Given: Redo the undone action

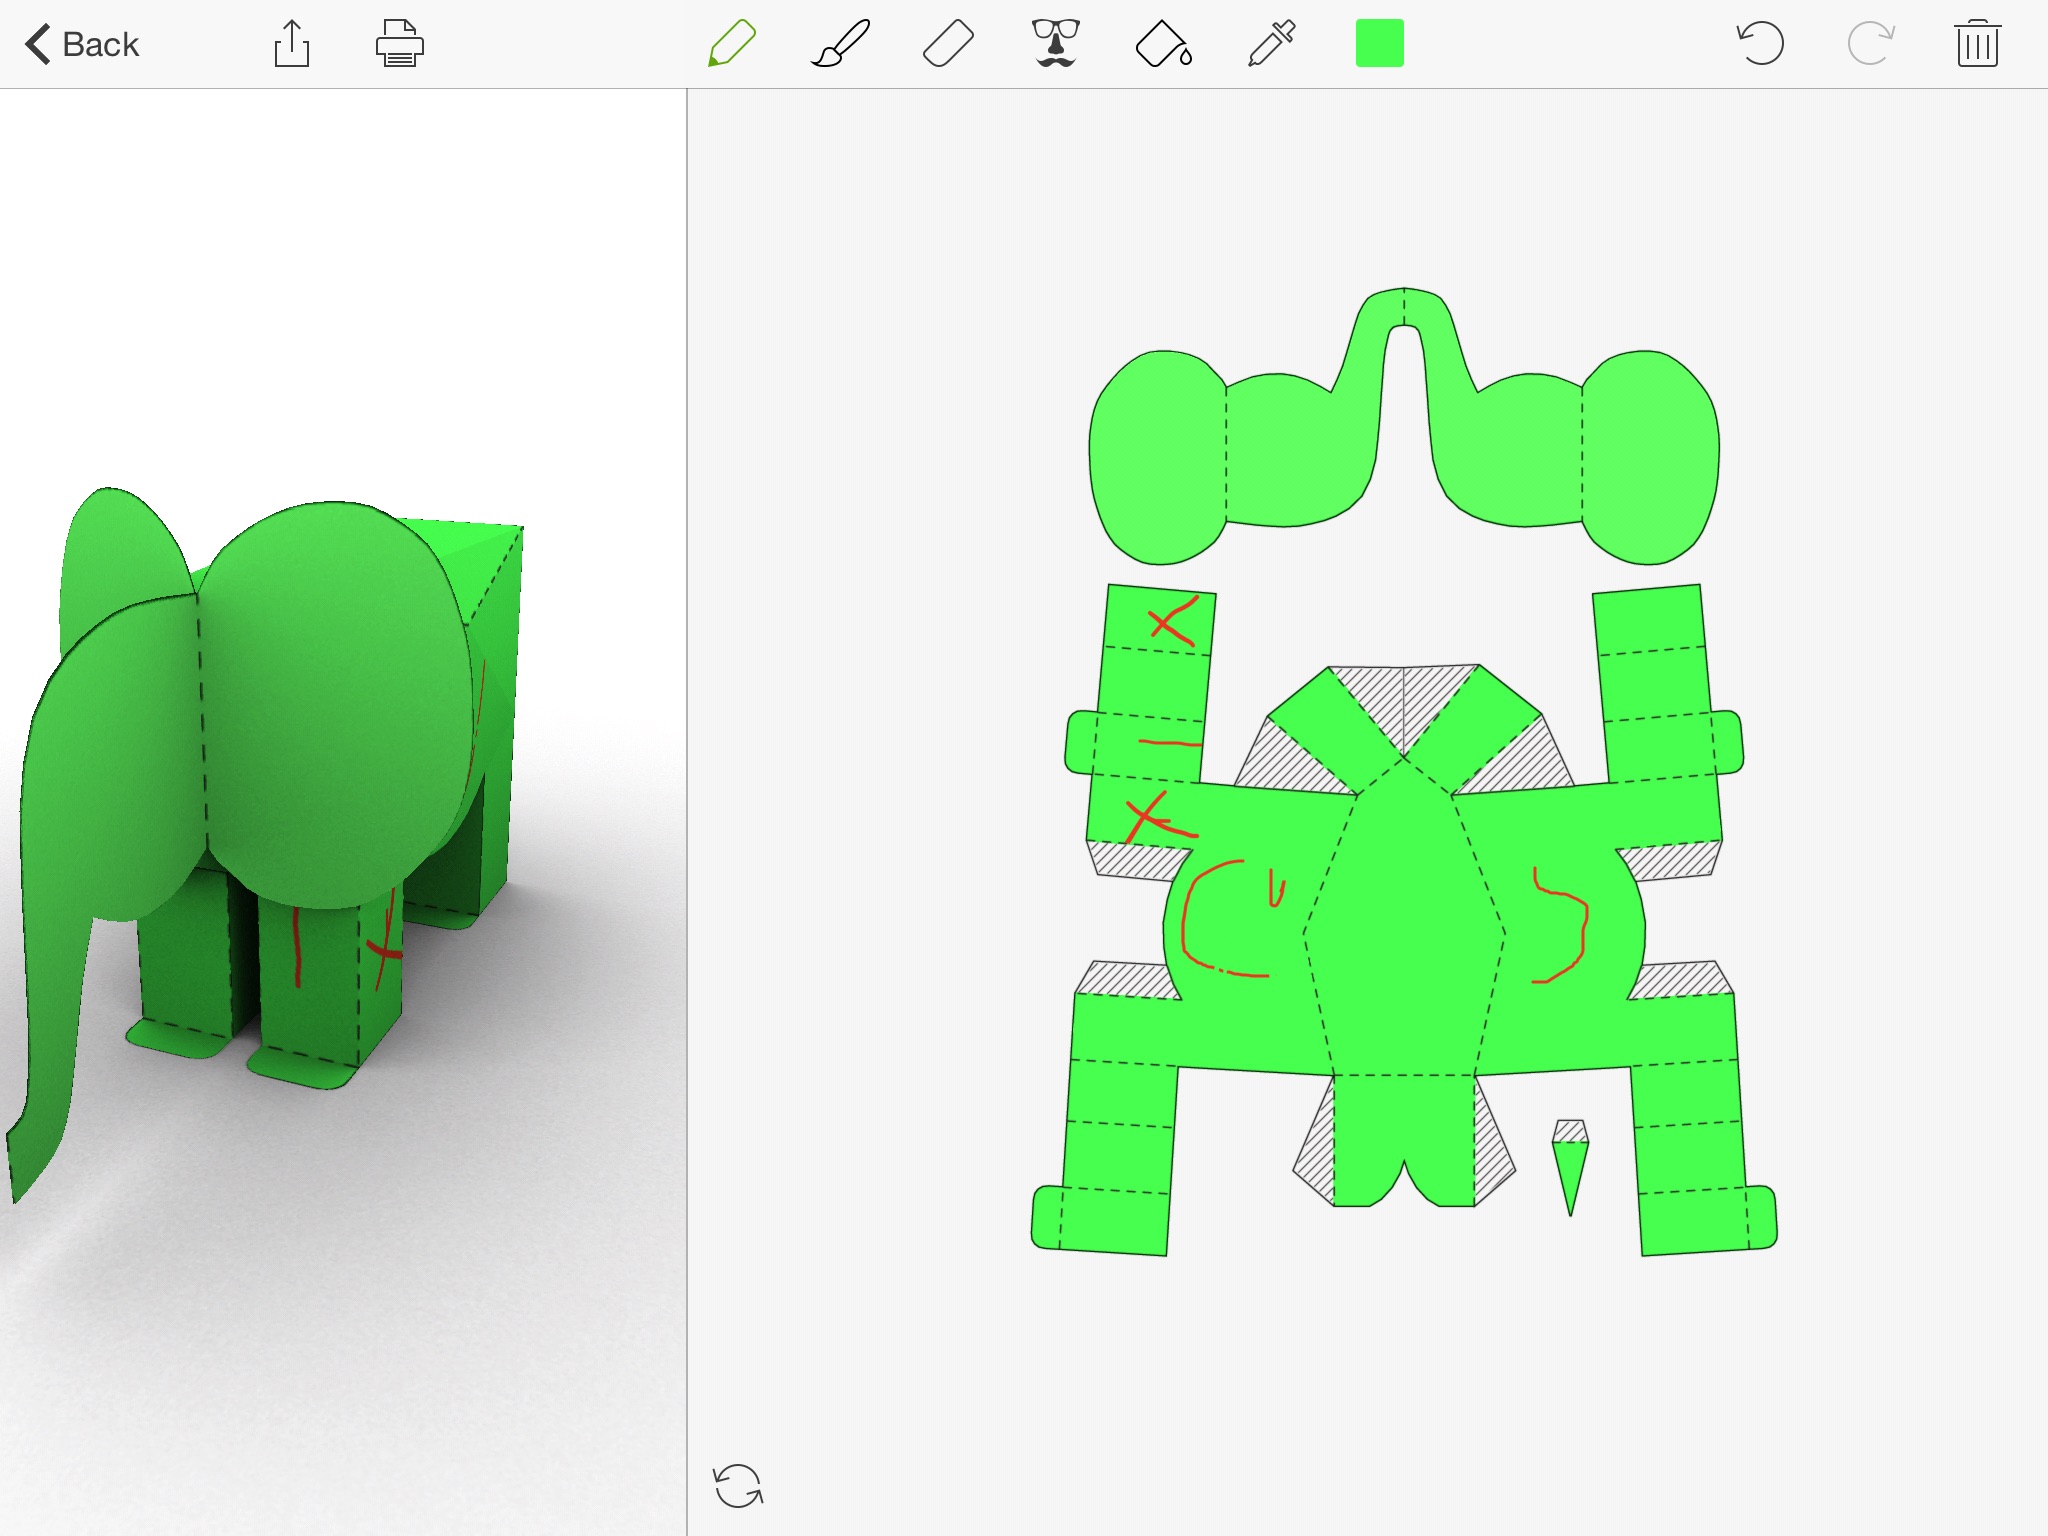Looking at the screenshot, I should pos(1869,44).
